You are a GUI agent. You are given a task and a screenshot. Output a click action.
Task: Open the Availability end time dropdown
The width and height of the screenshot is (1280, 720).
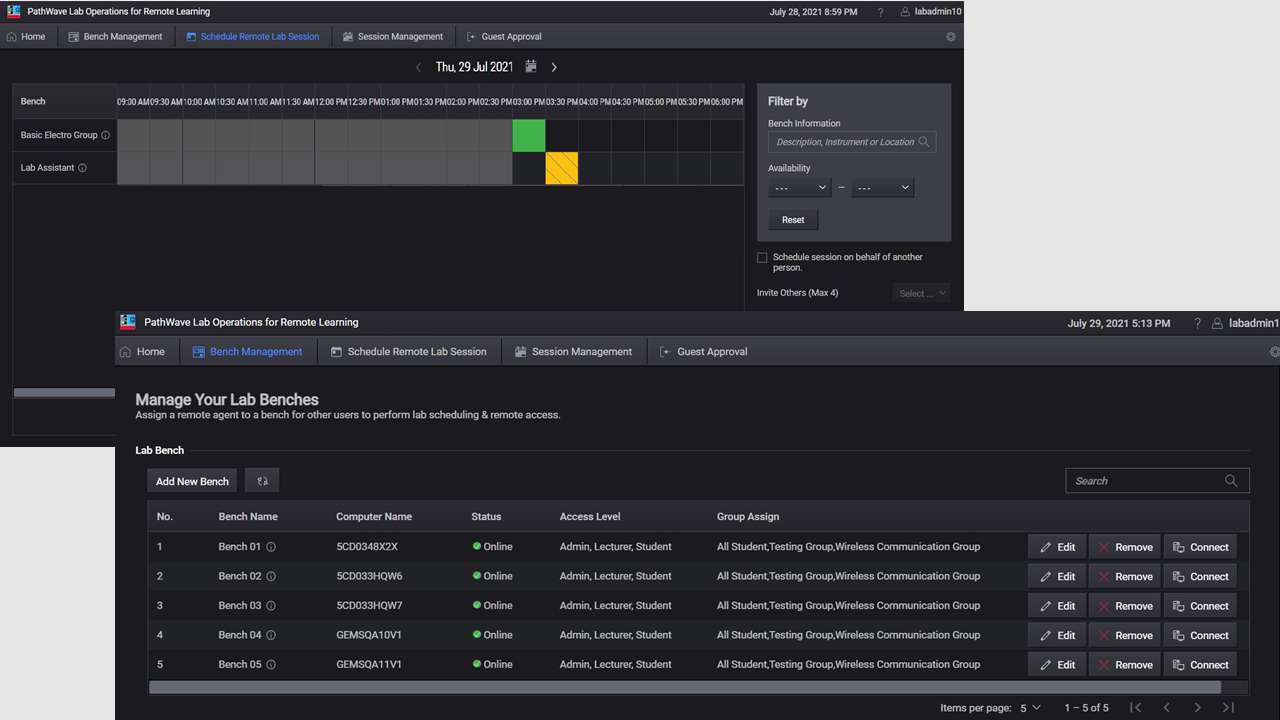pos(882,188)
